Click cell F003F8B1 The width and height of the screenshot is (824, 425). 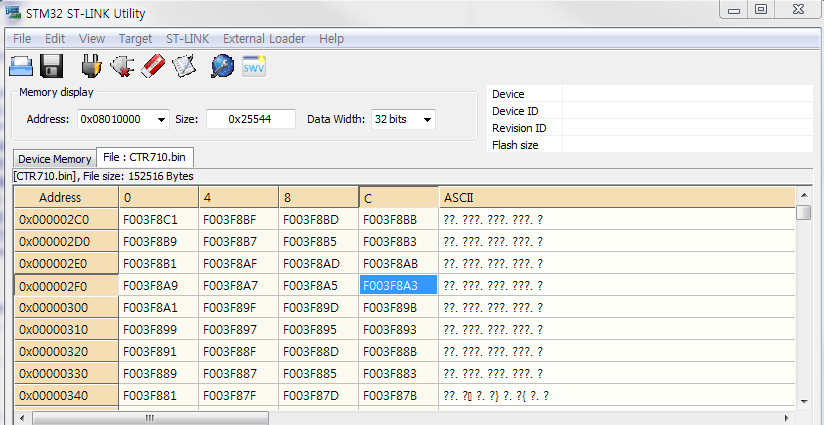[159, 264]
